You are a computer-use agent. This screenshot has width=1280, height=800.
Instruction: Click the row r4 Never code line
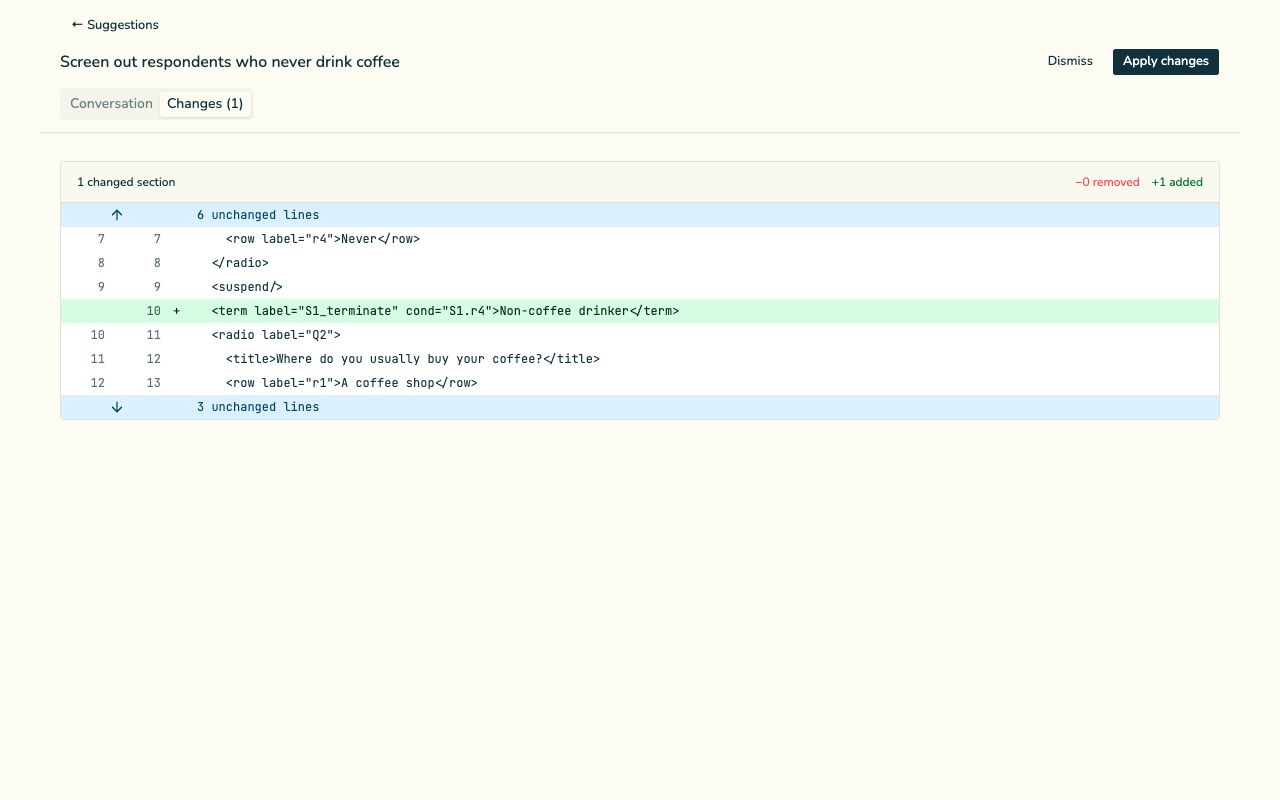coord(640,239)
